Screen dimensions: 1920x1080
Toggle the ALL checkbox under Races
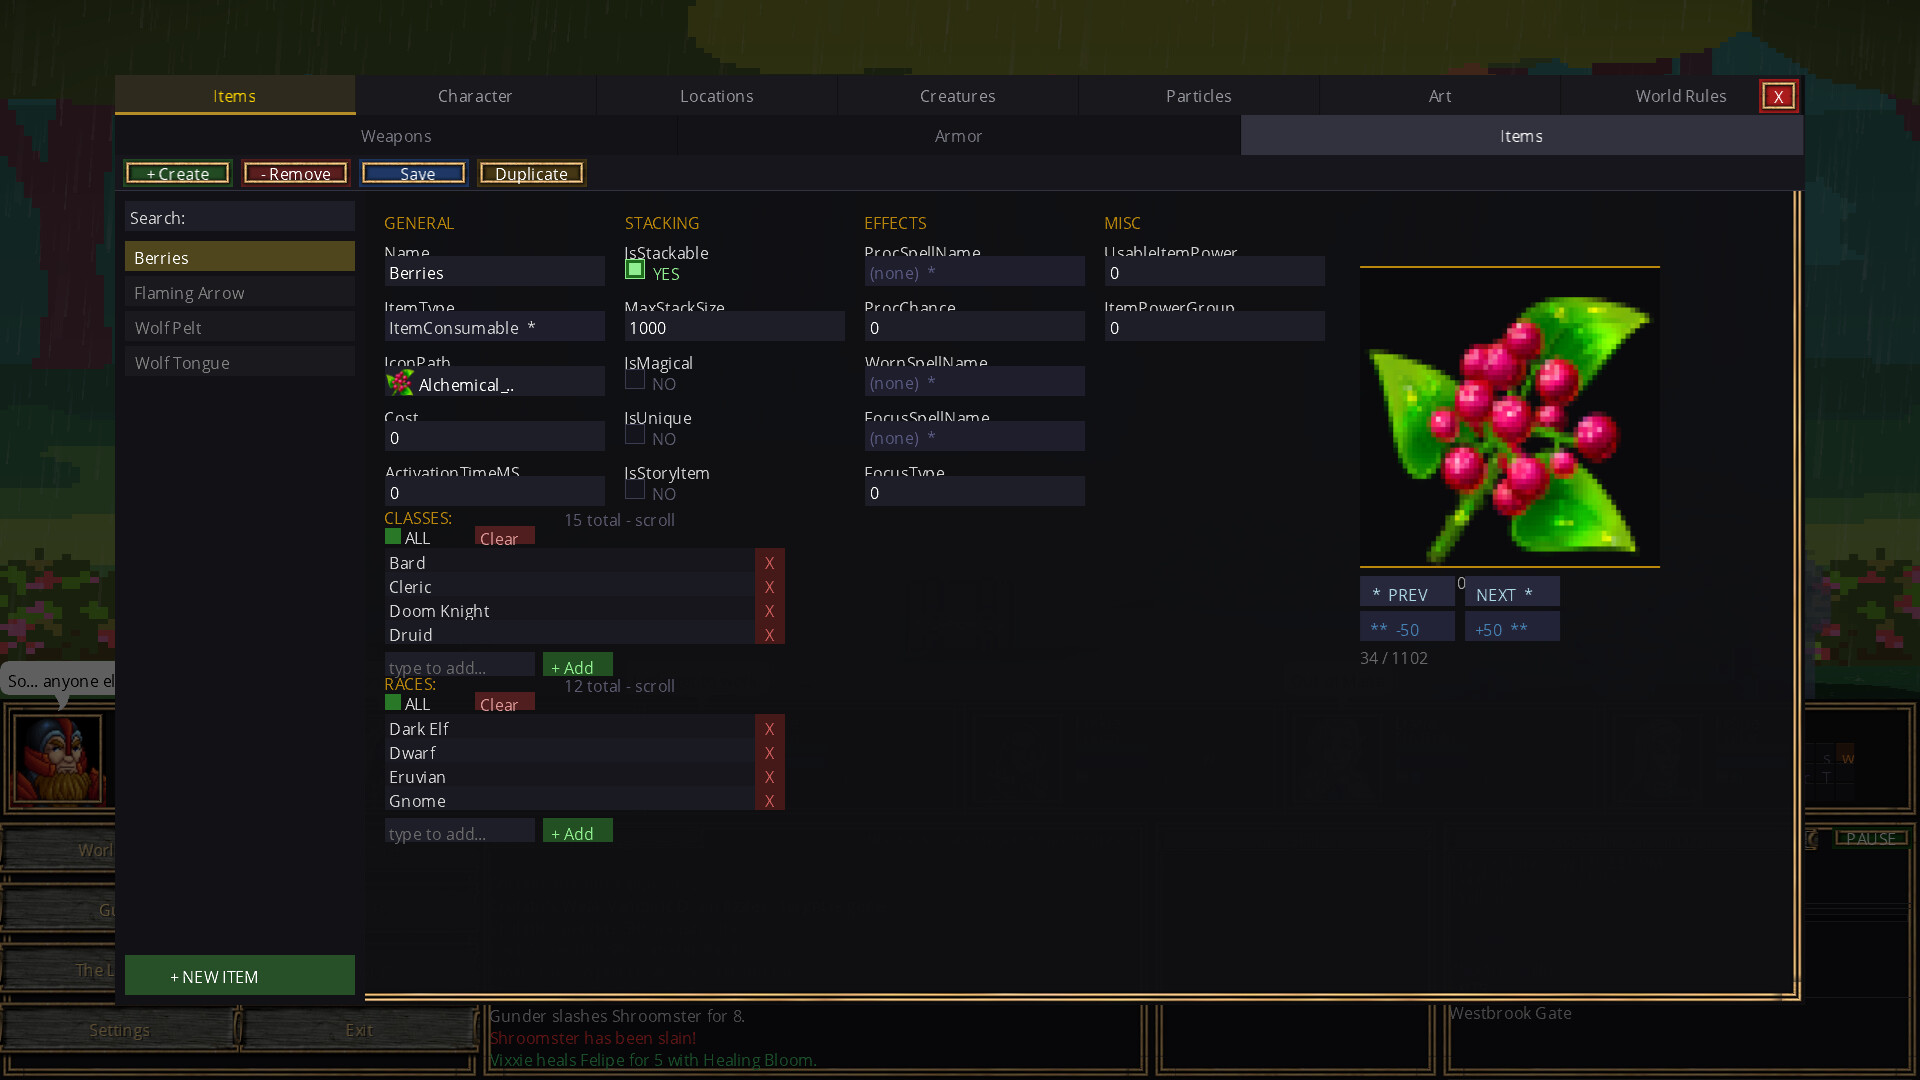click(x=393, y=703)
